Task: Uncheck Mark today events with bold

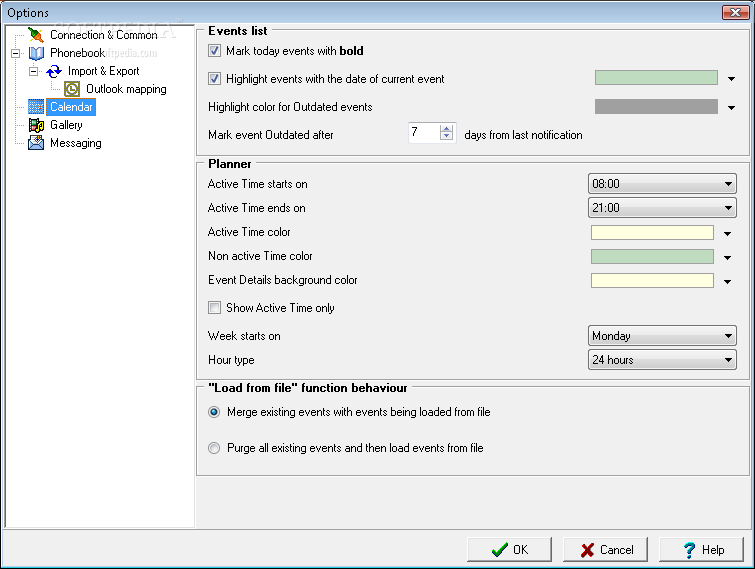Action: click(214, 51)
